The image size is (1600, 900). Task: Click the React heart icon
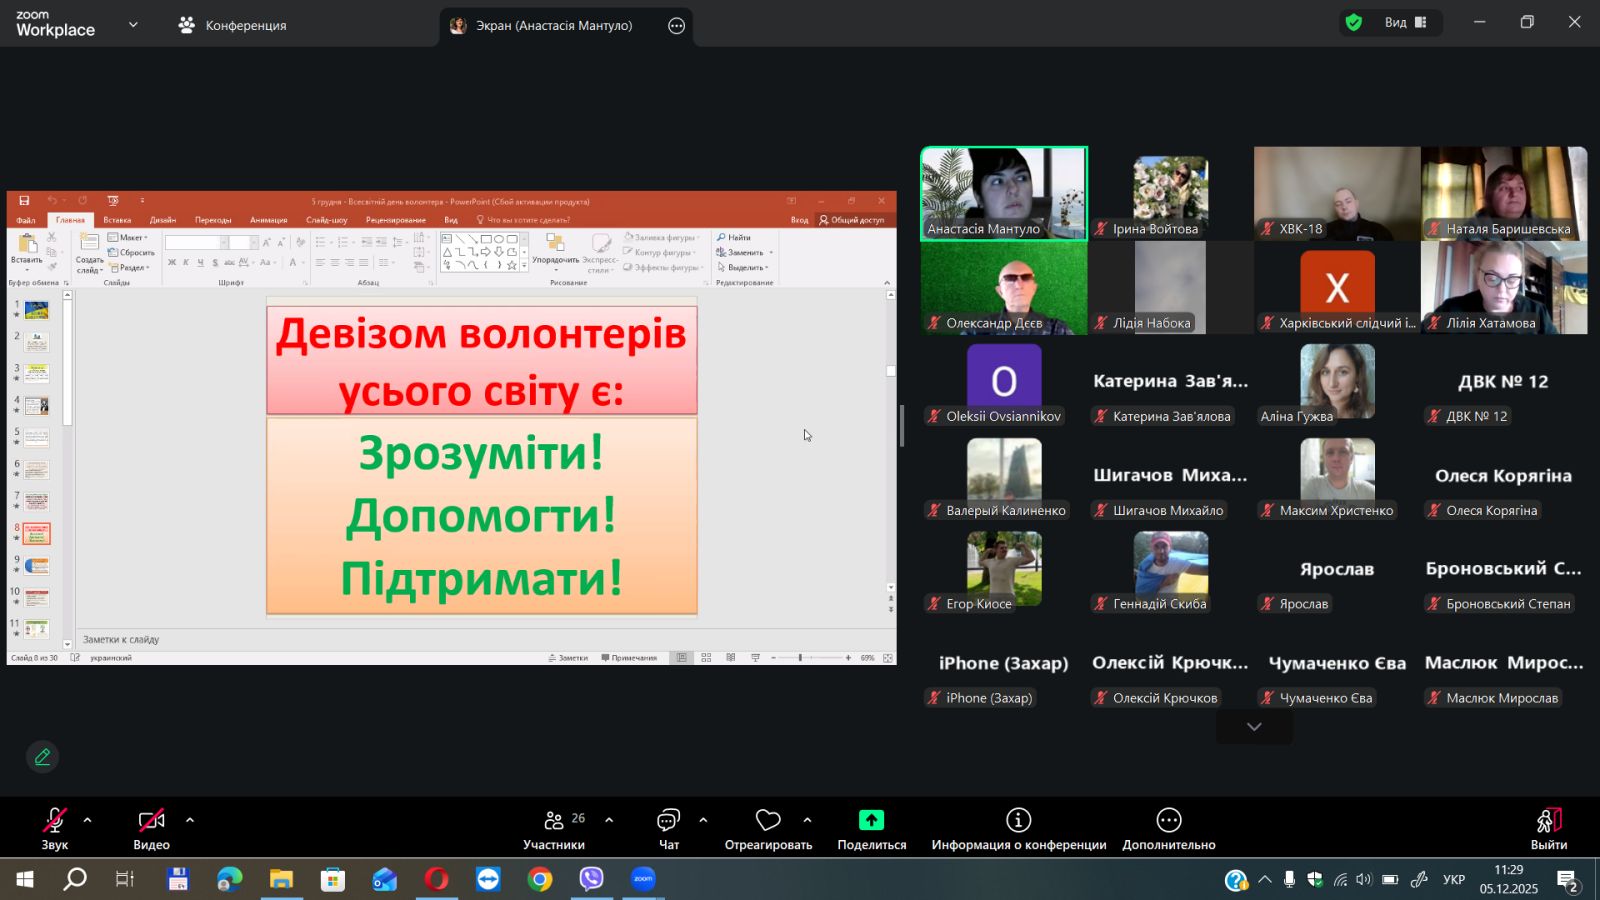(768, 821)
